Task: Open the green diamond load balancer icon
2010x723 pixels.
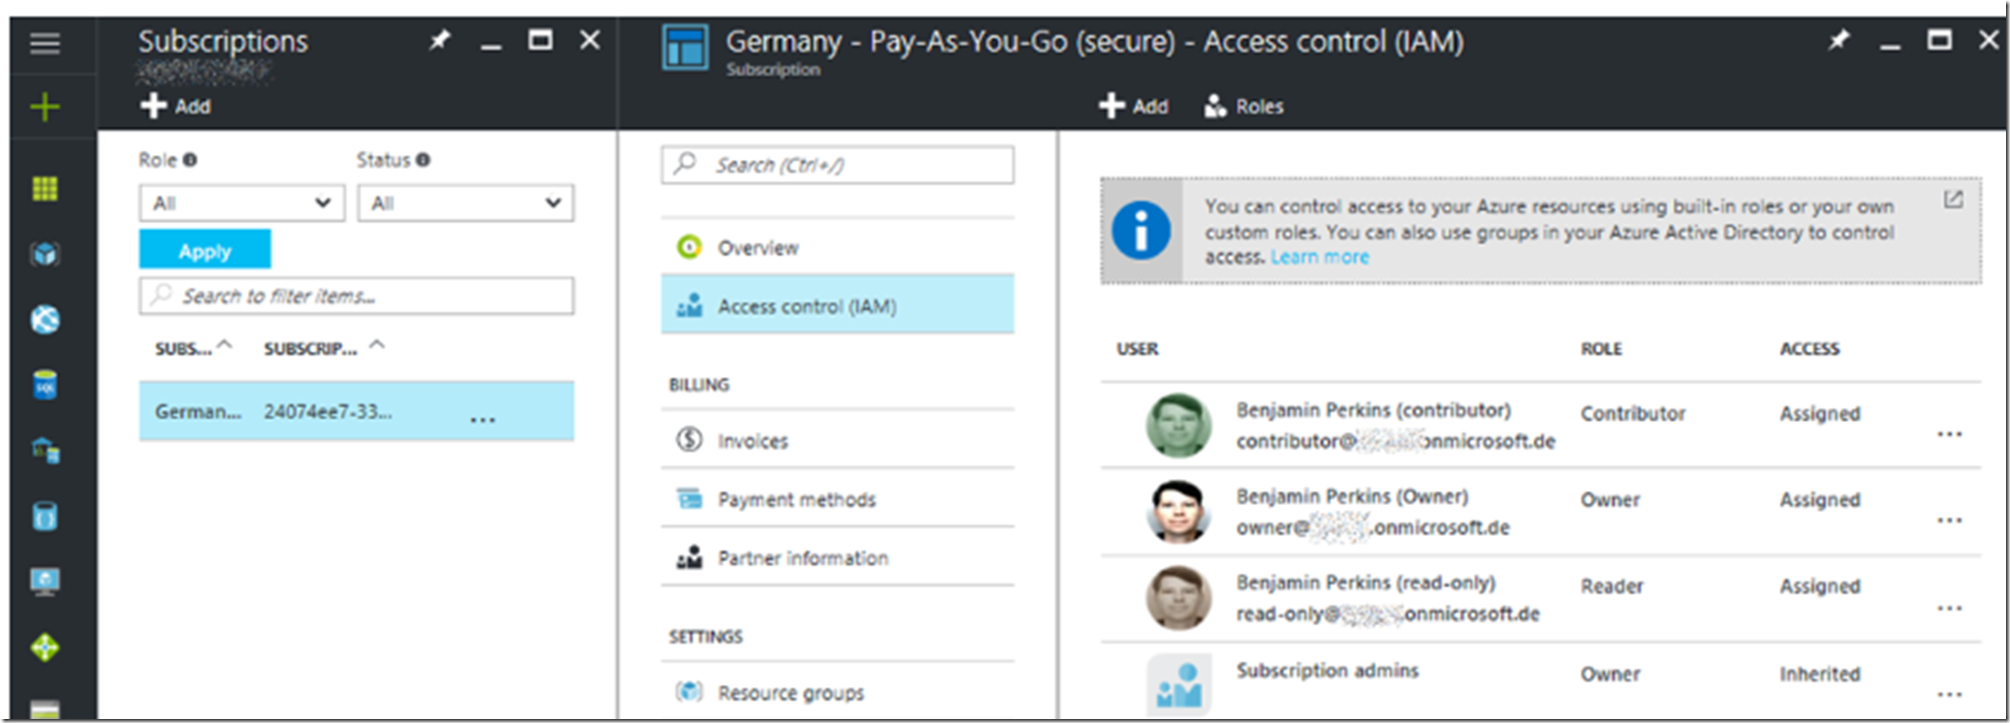Action: point(45,648)
